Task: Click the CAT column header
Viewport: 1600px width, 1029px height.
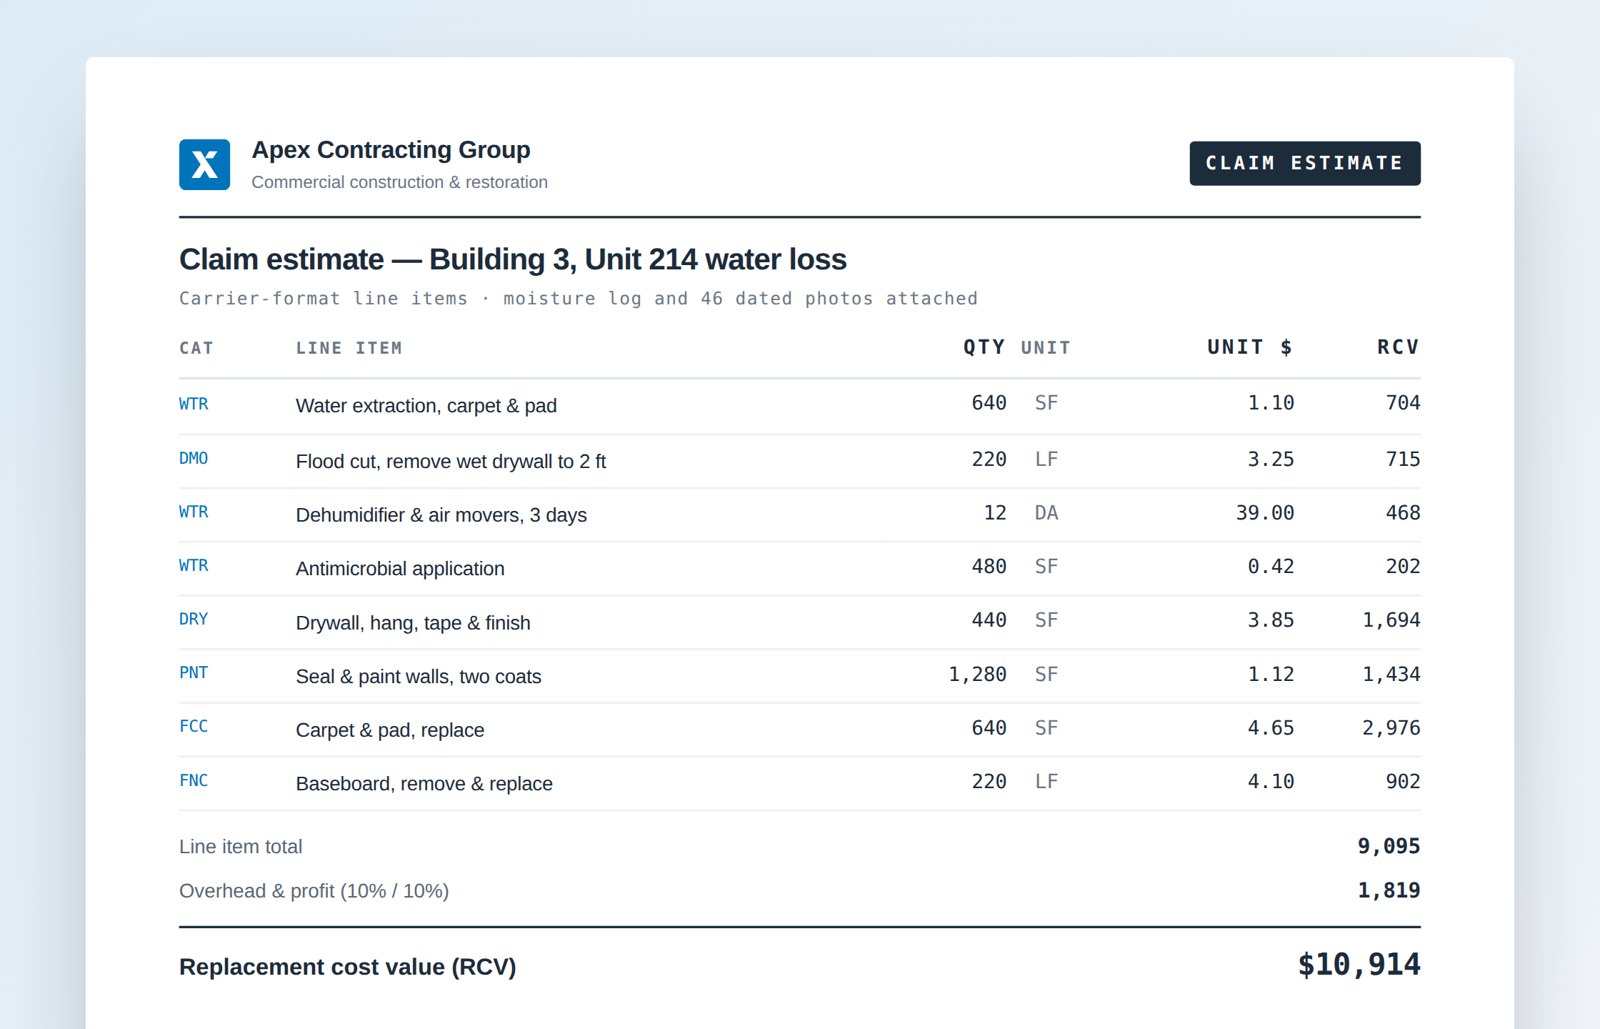Action: pos(196,348)
